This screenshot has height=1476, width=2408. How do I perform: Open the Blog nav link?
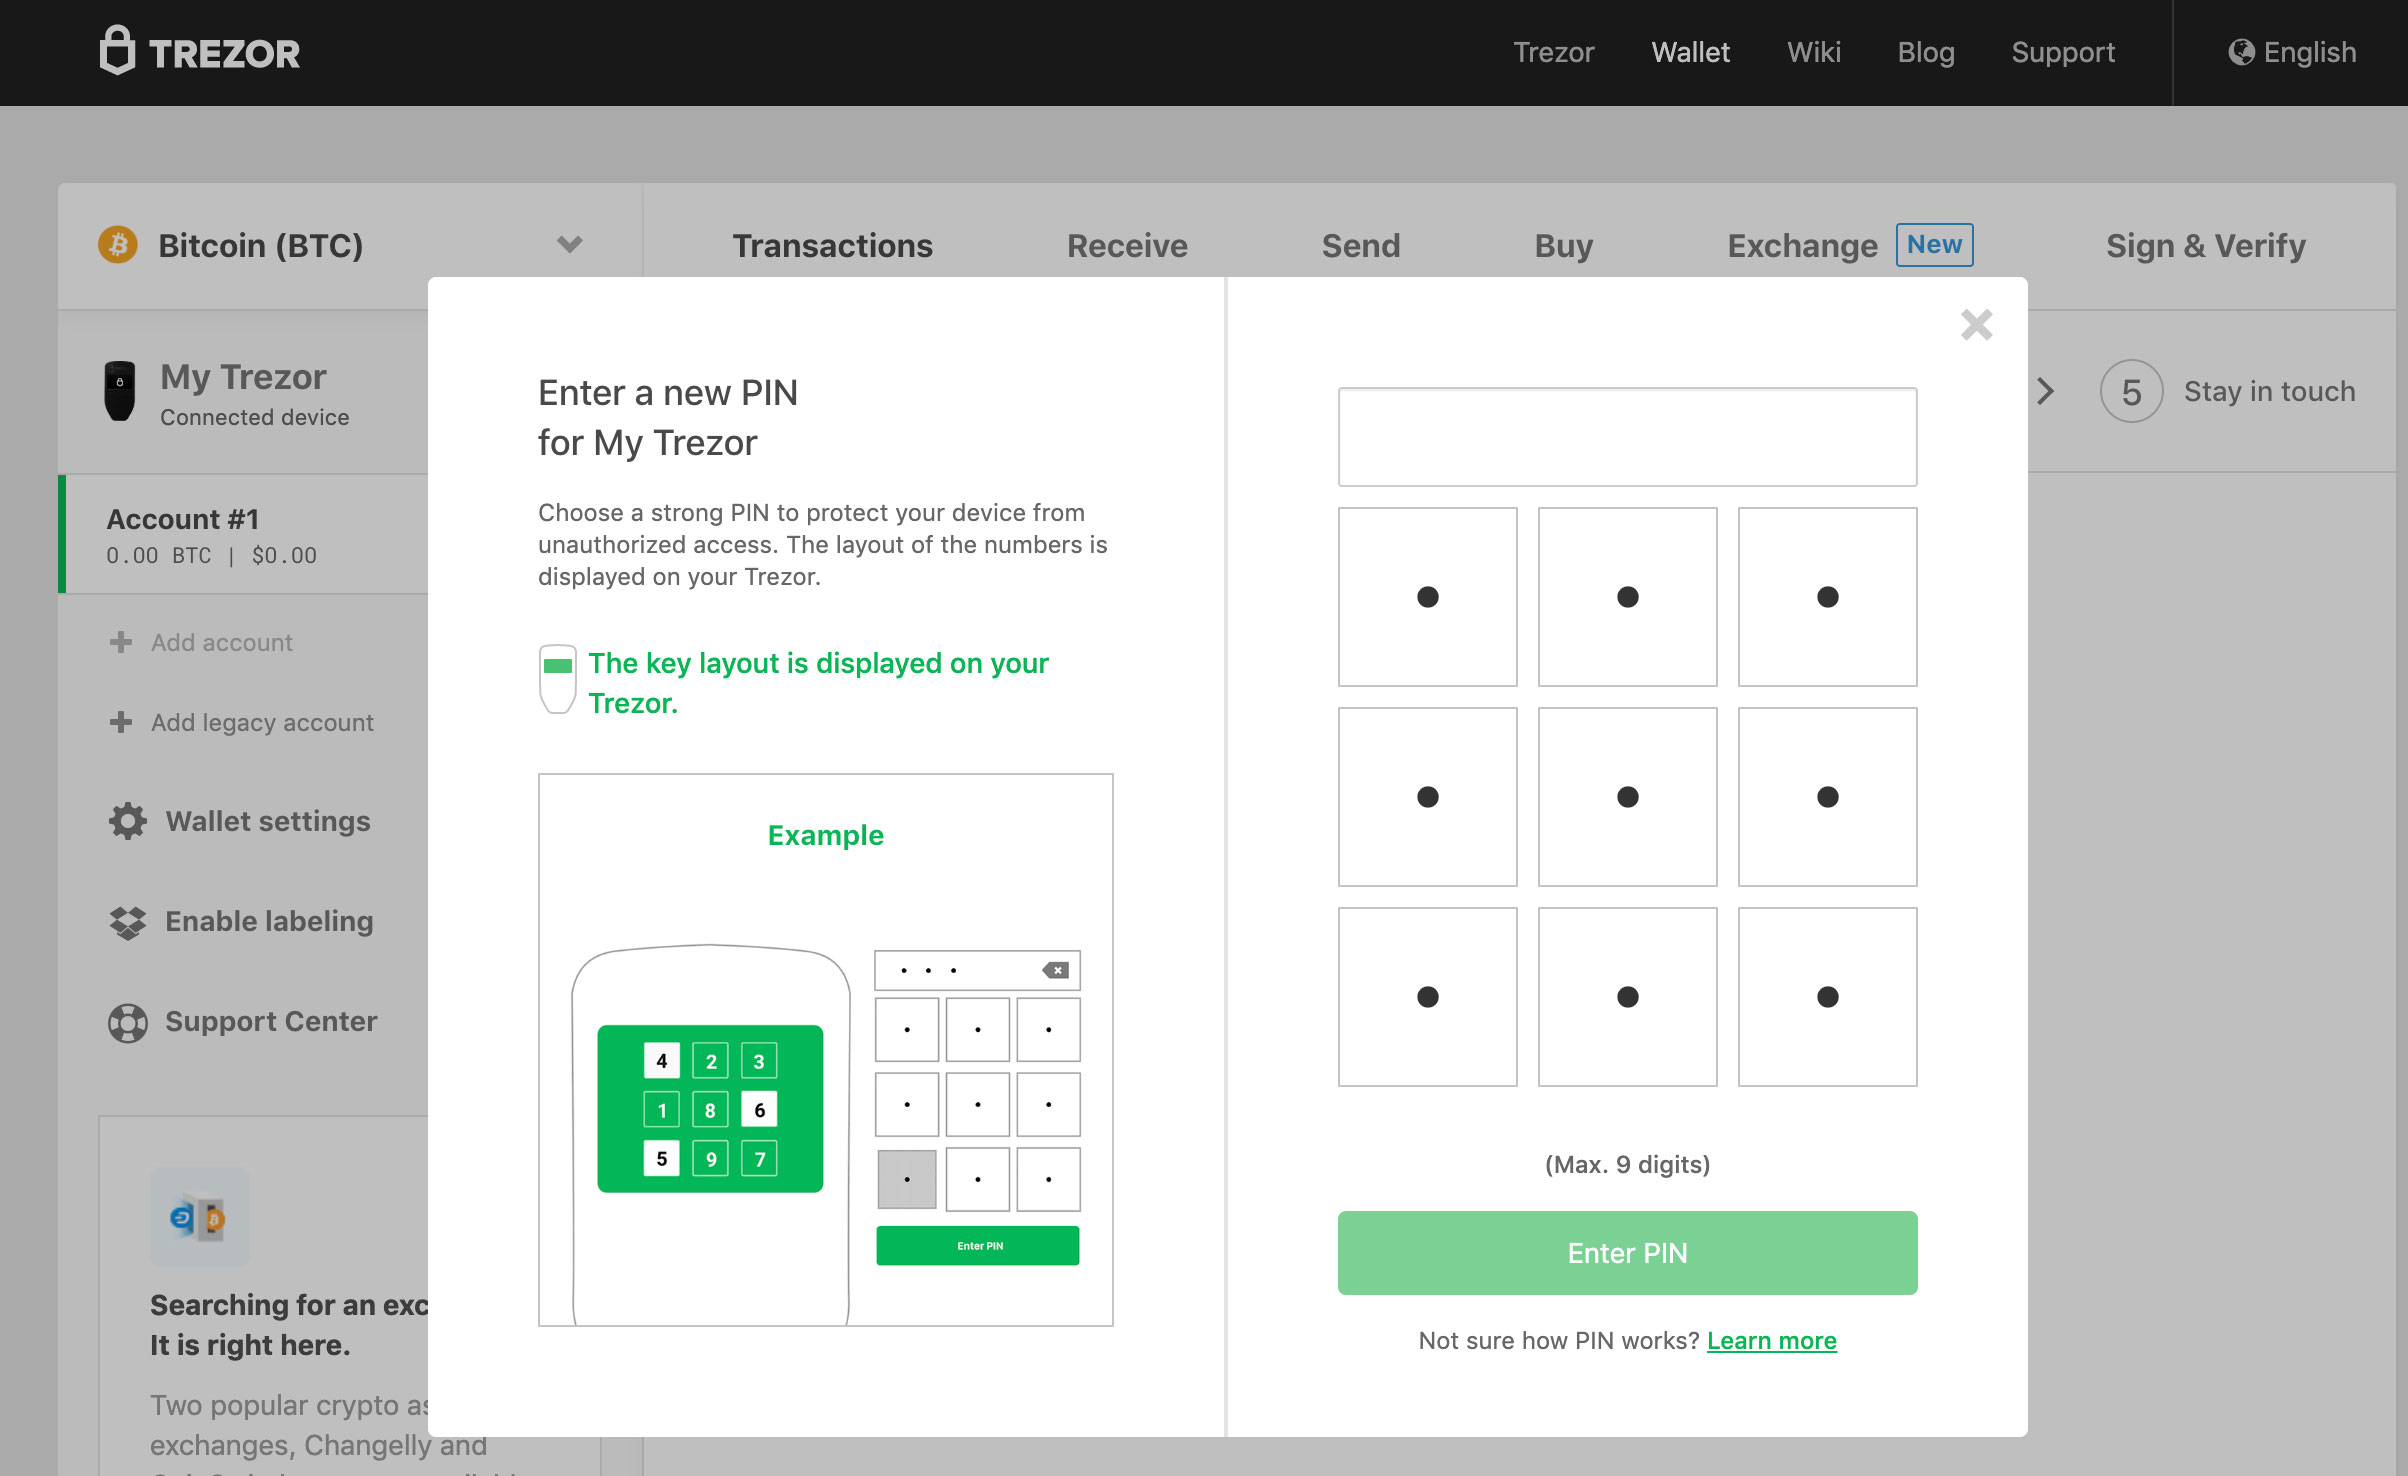click(x=1926, y=52)
